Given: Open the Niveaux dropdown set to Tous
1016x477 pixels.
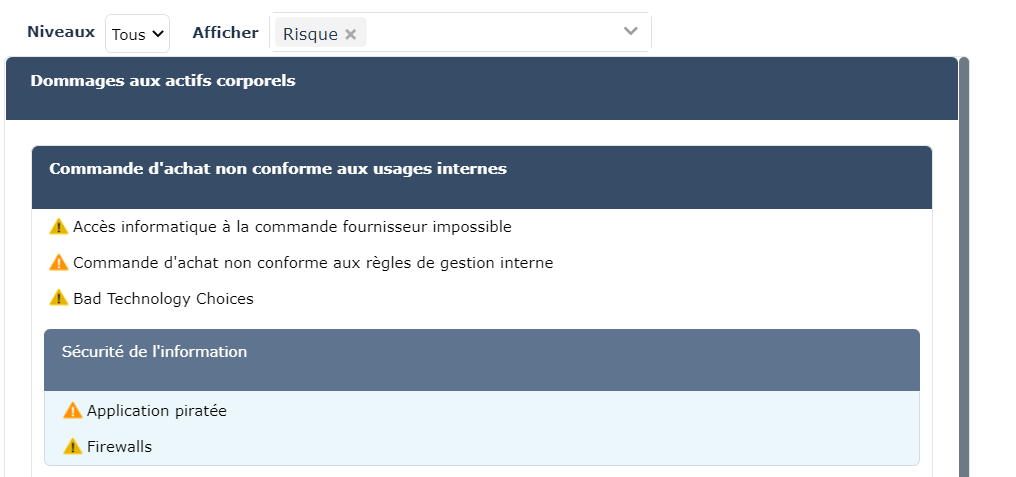Looking at the screenshot, I should (x=138, y=34).
